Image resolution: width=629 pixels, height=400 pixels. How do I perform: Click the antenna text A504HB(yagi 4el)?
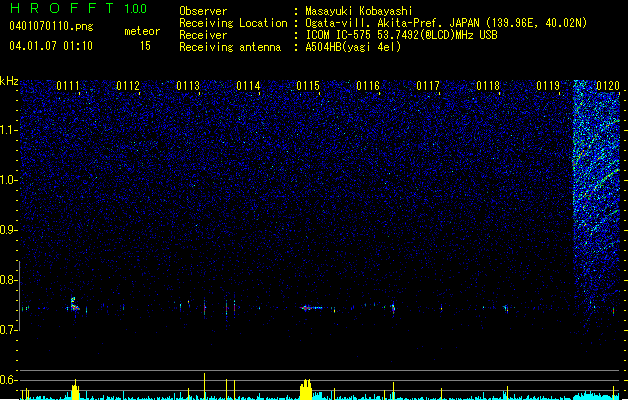[353, 47]
